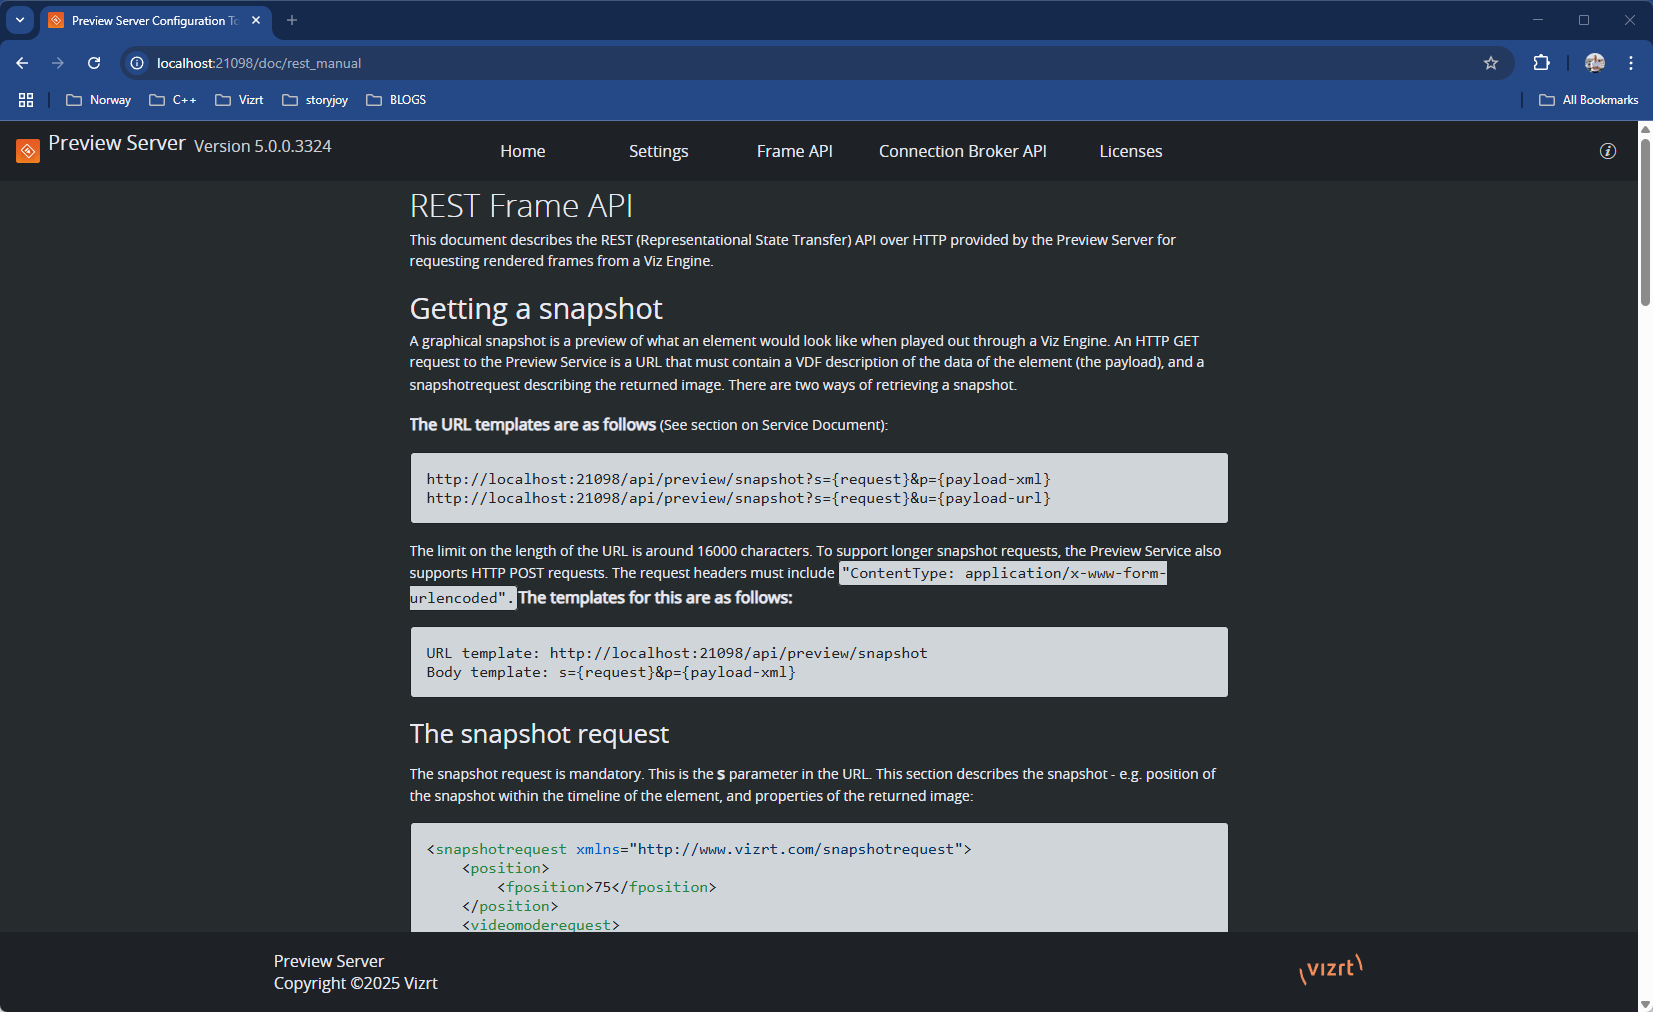Screen dimensions: 1653x1012
Task: Click the snapshotrequest xmlns opening tag line
Action: click(x=699, y=849)
